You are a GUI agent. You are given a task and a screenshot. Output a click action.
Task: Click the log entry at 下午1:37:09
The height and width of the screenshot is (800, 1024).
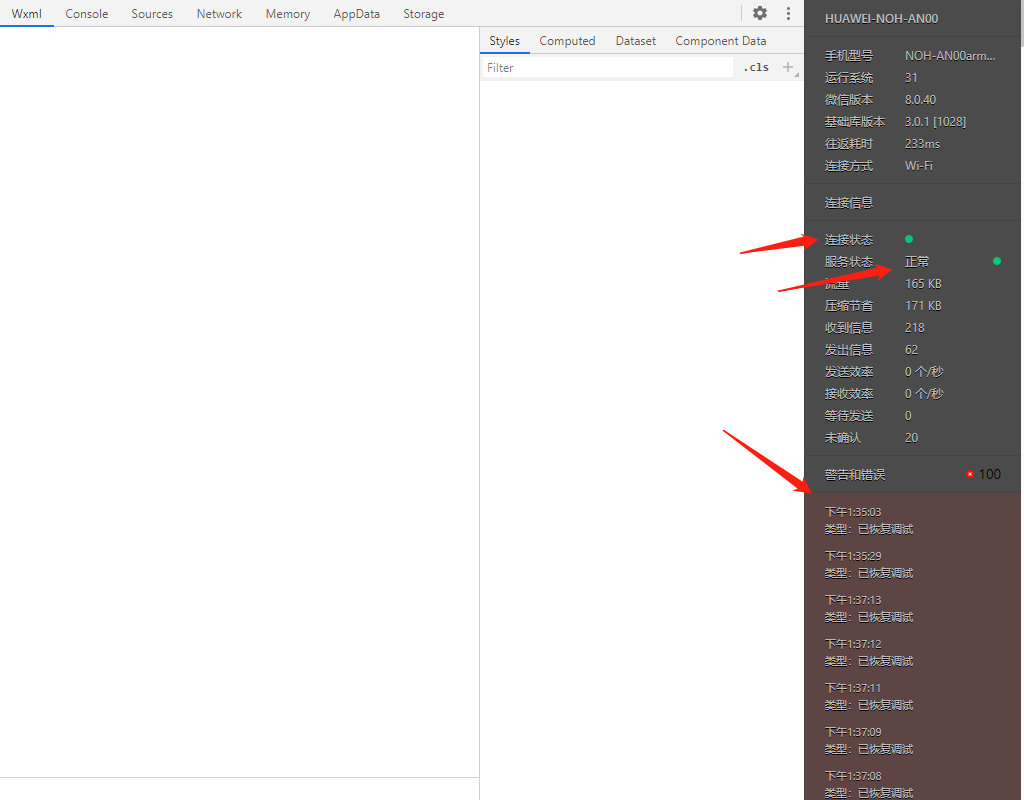tap(869, 741)
